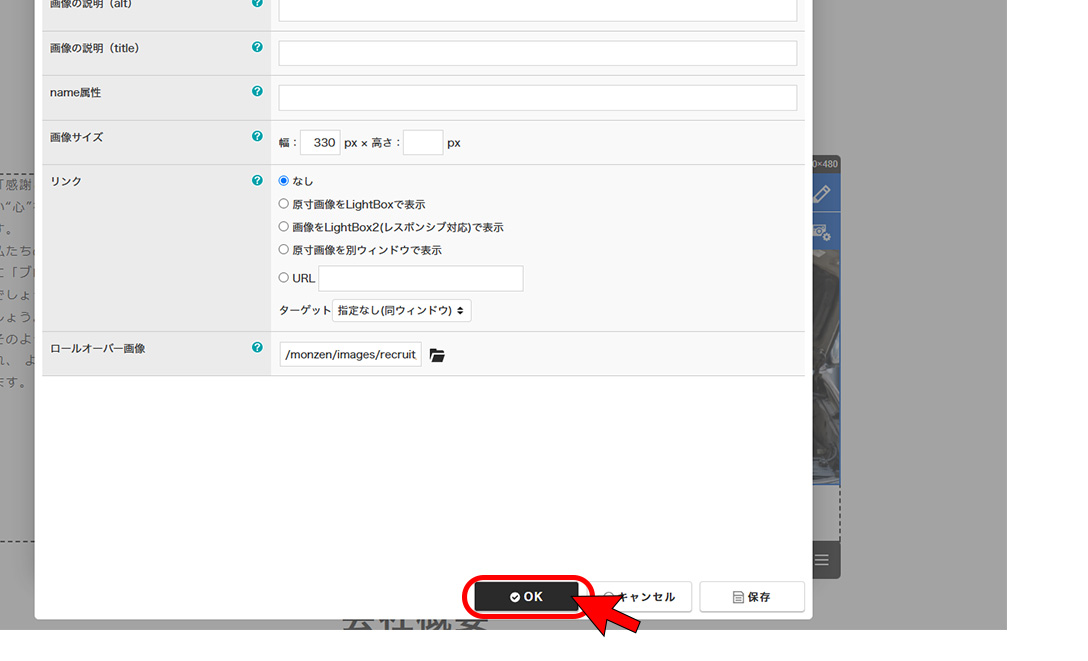1088x661 pixels.
Task: Show help tooltip for 画像サイズ
Action: click(x=257, y=136)
